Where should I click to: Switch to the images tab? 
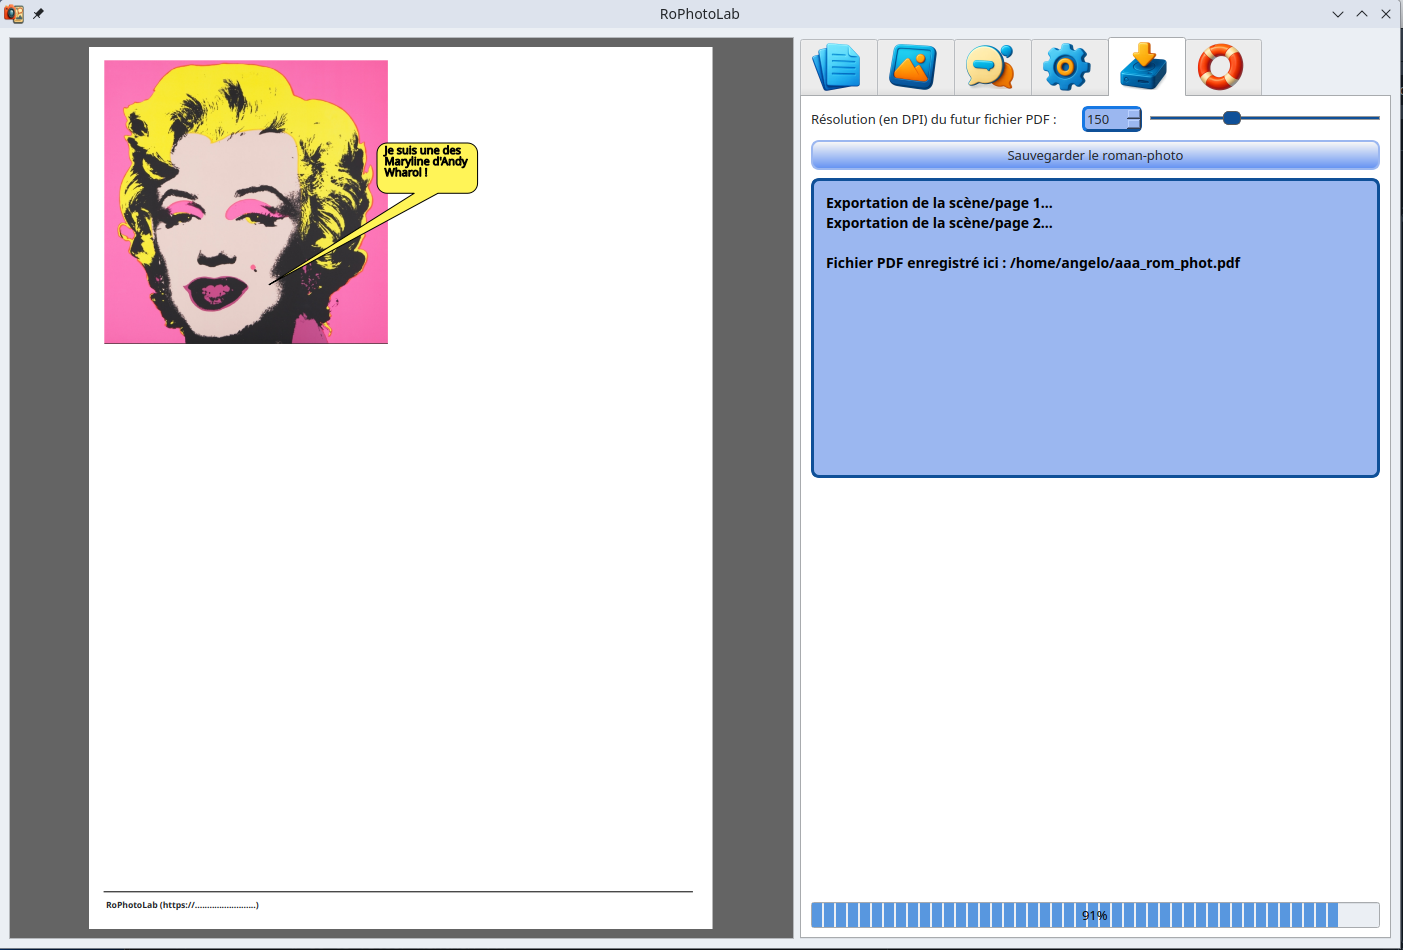tap(915, 67)
